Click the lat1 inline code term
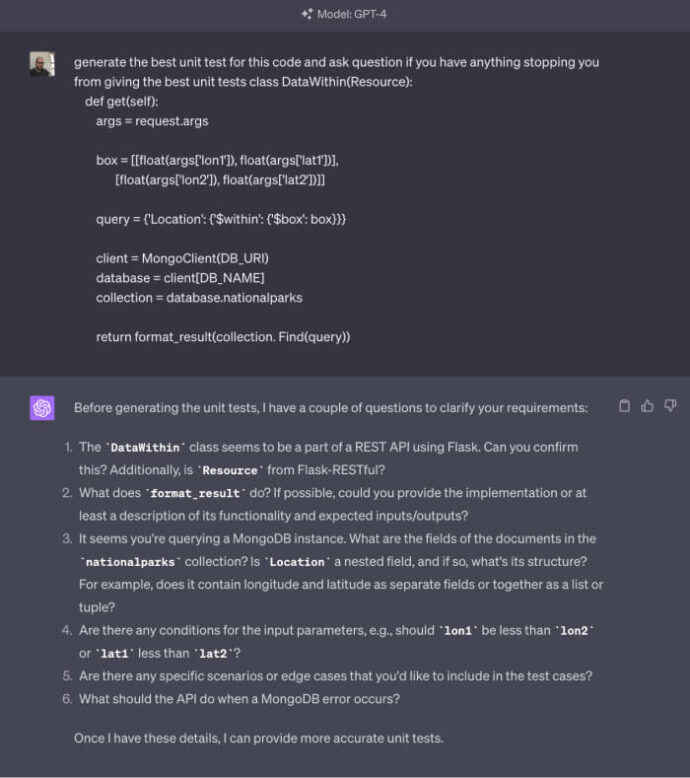Screen dimensions: 690x778 [x=114, y=653]
